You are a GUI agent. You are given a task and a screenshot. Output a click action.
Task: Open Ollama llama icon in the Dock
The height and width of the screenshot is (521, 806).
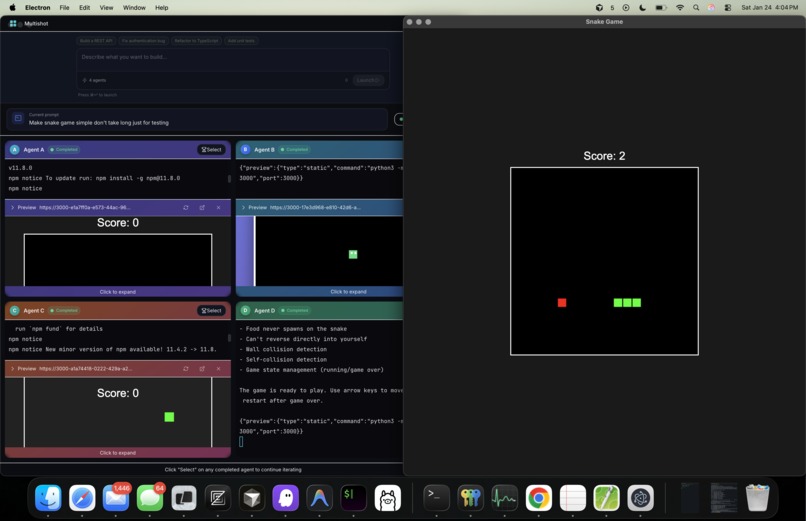click(x=387, y=498)
